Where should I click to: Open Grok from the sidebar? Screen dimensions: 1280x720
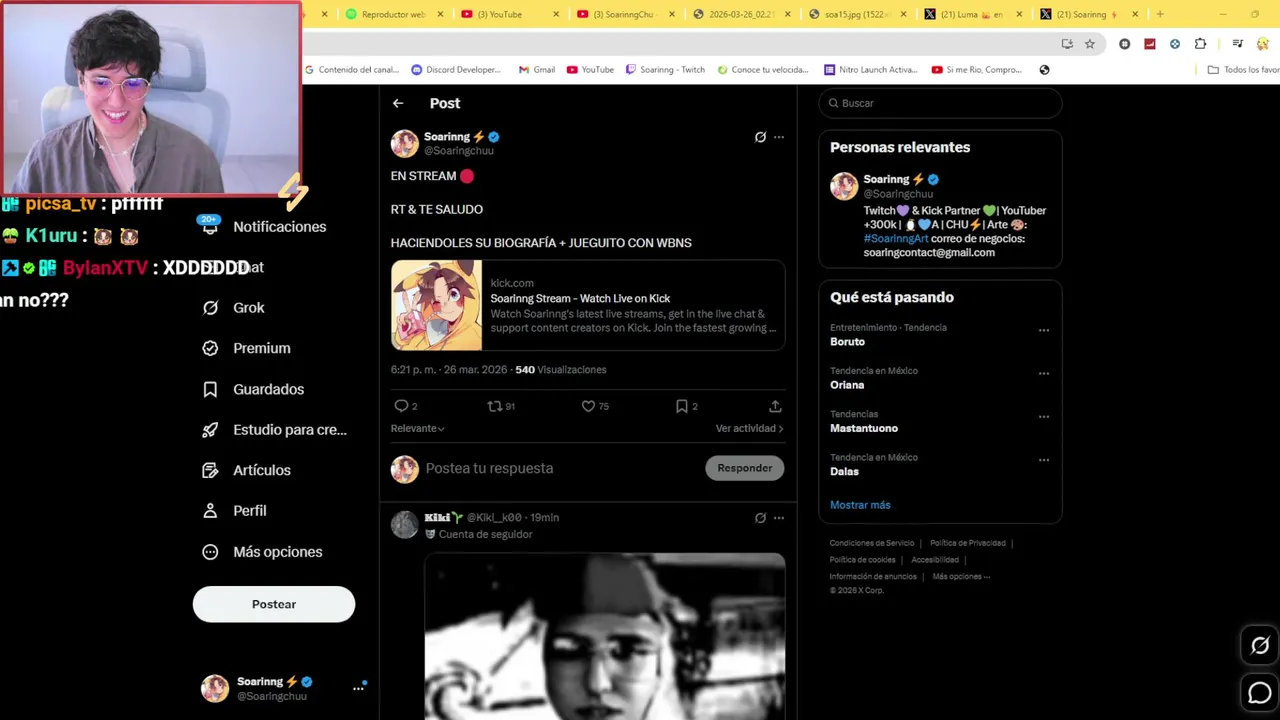(x=234, y=308)
